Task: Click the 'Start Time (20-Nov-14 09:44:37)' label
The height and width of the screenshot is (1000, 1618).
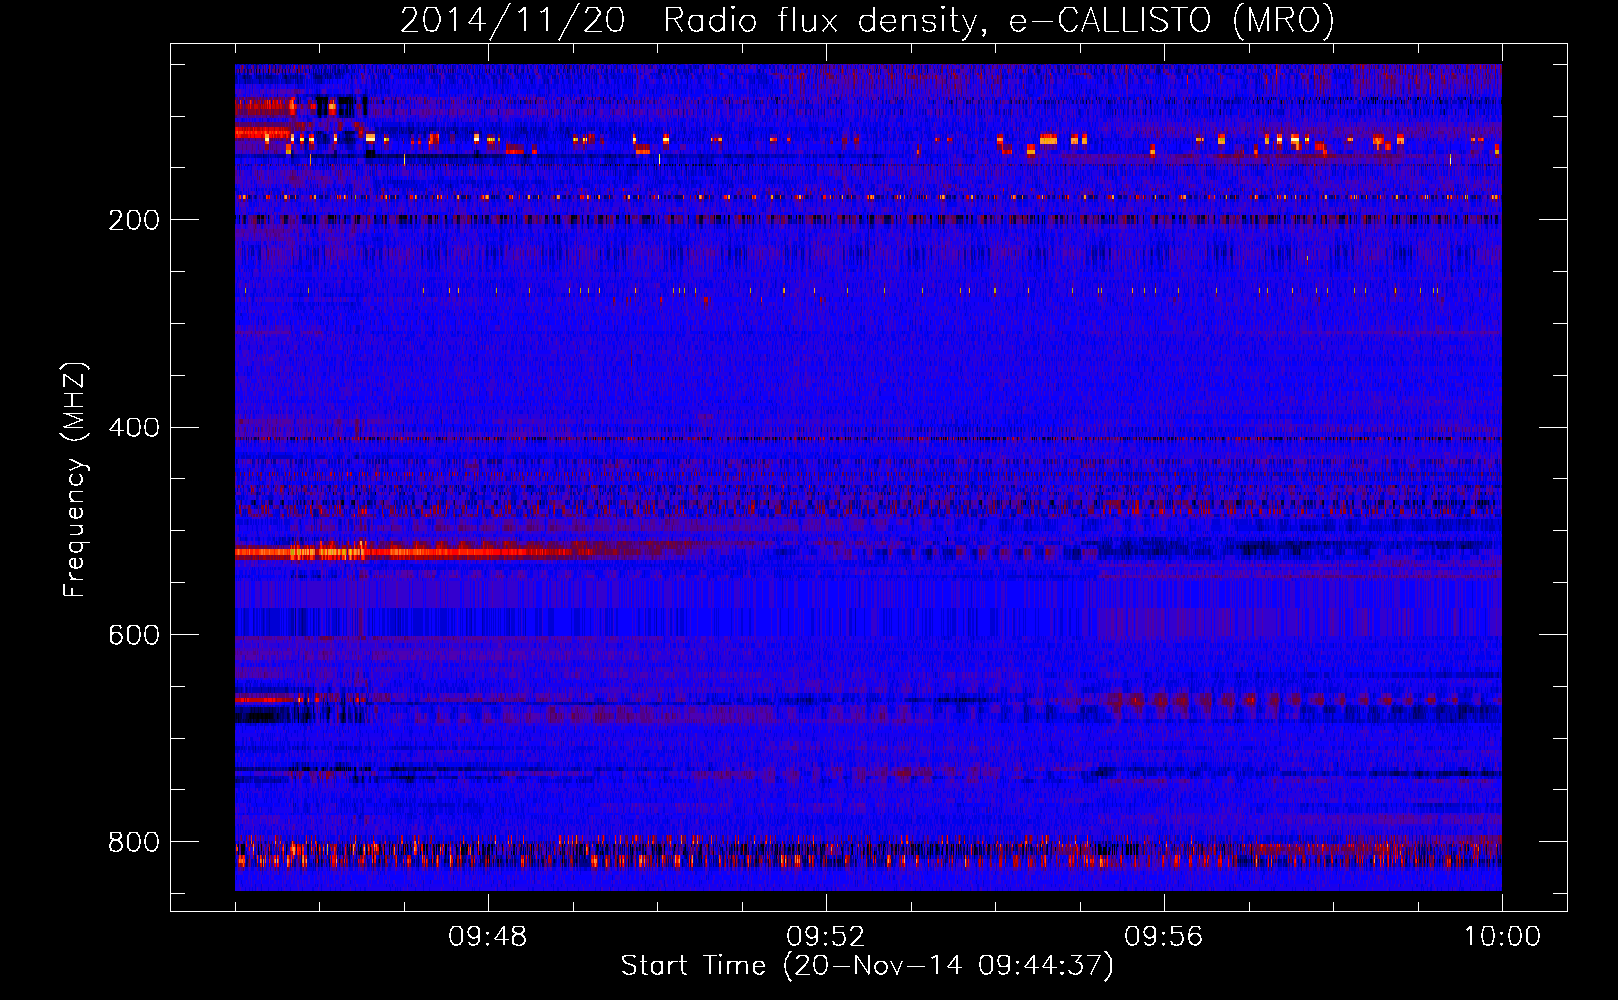Action: click(867, 966)
